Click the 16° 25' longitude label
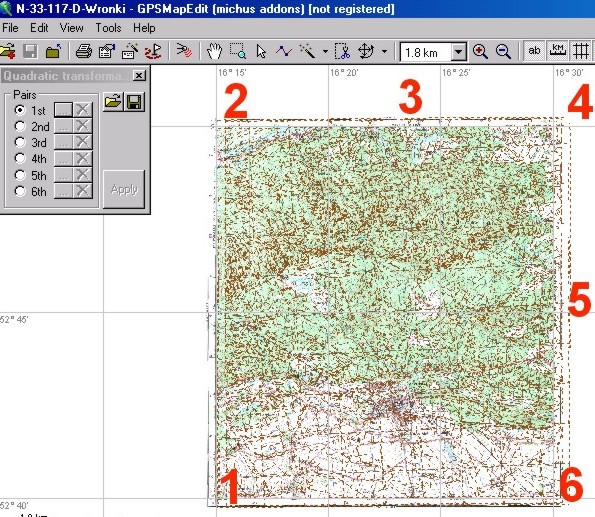 (x=456, y=72)
